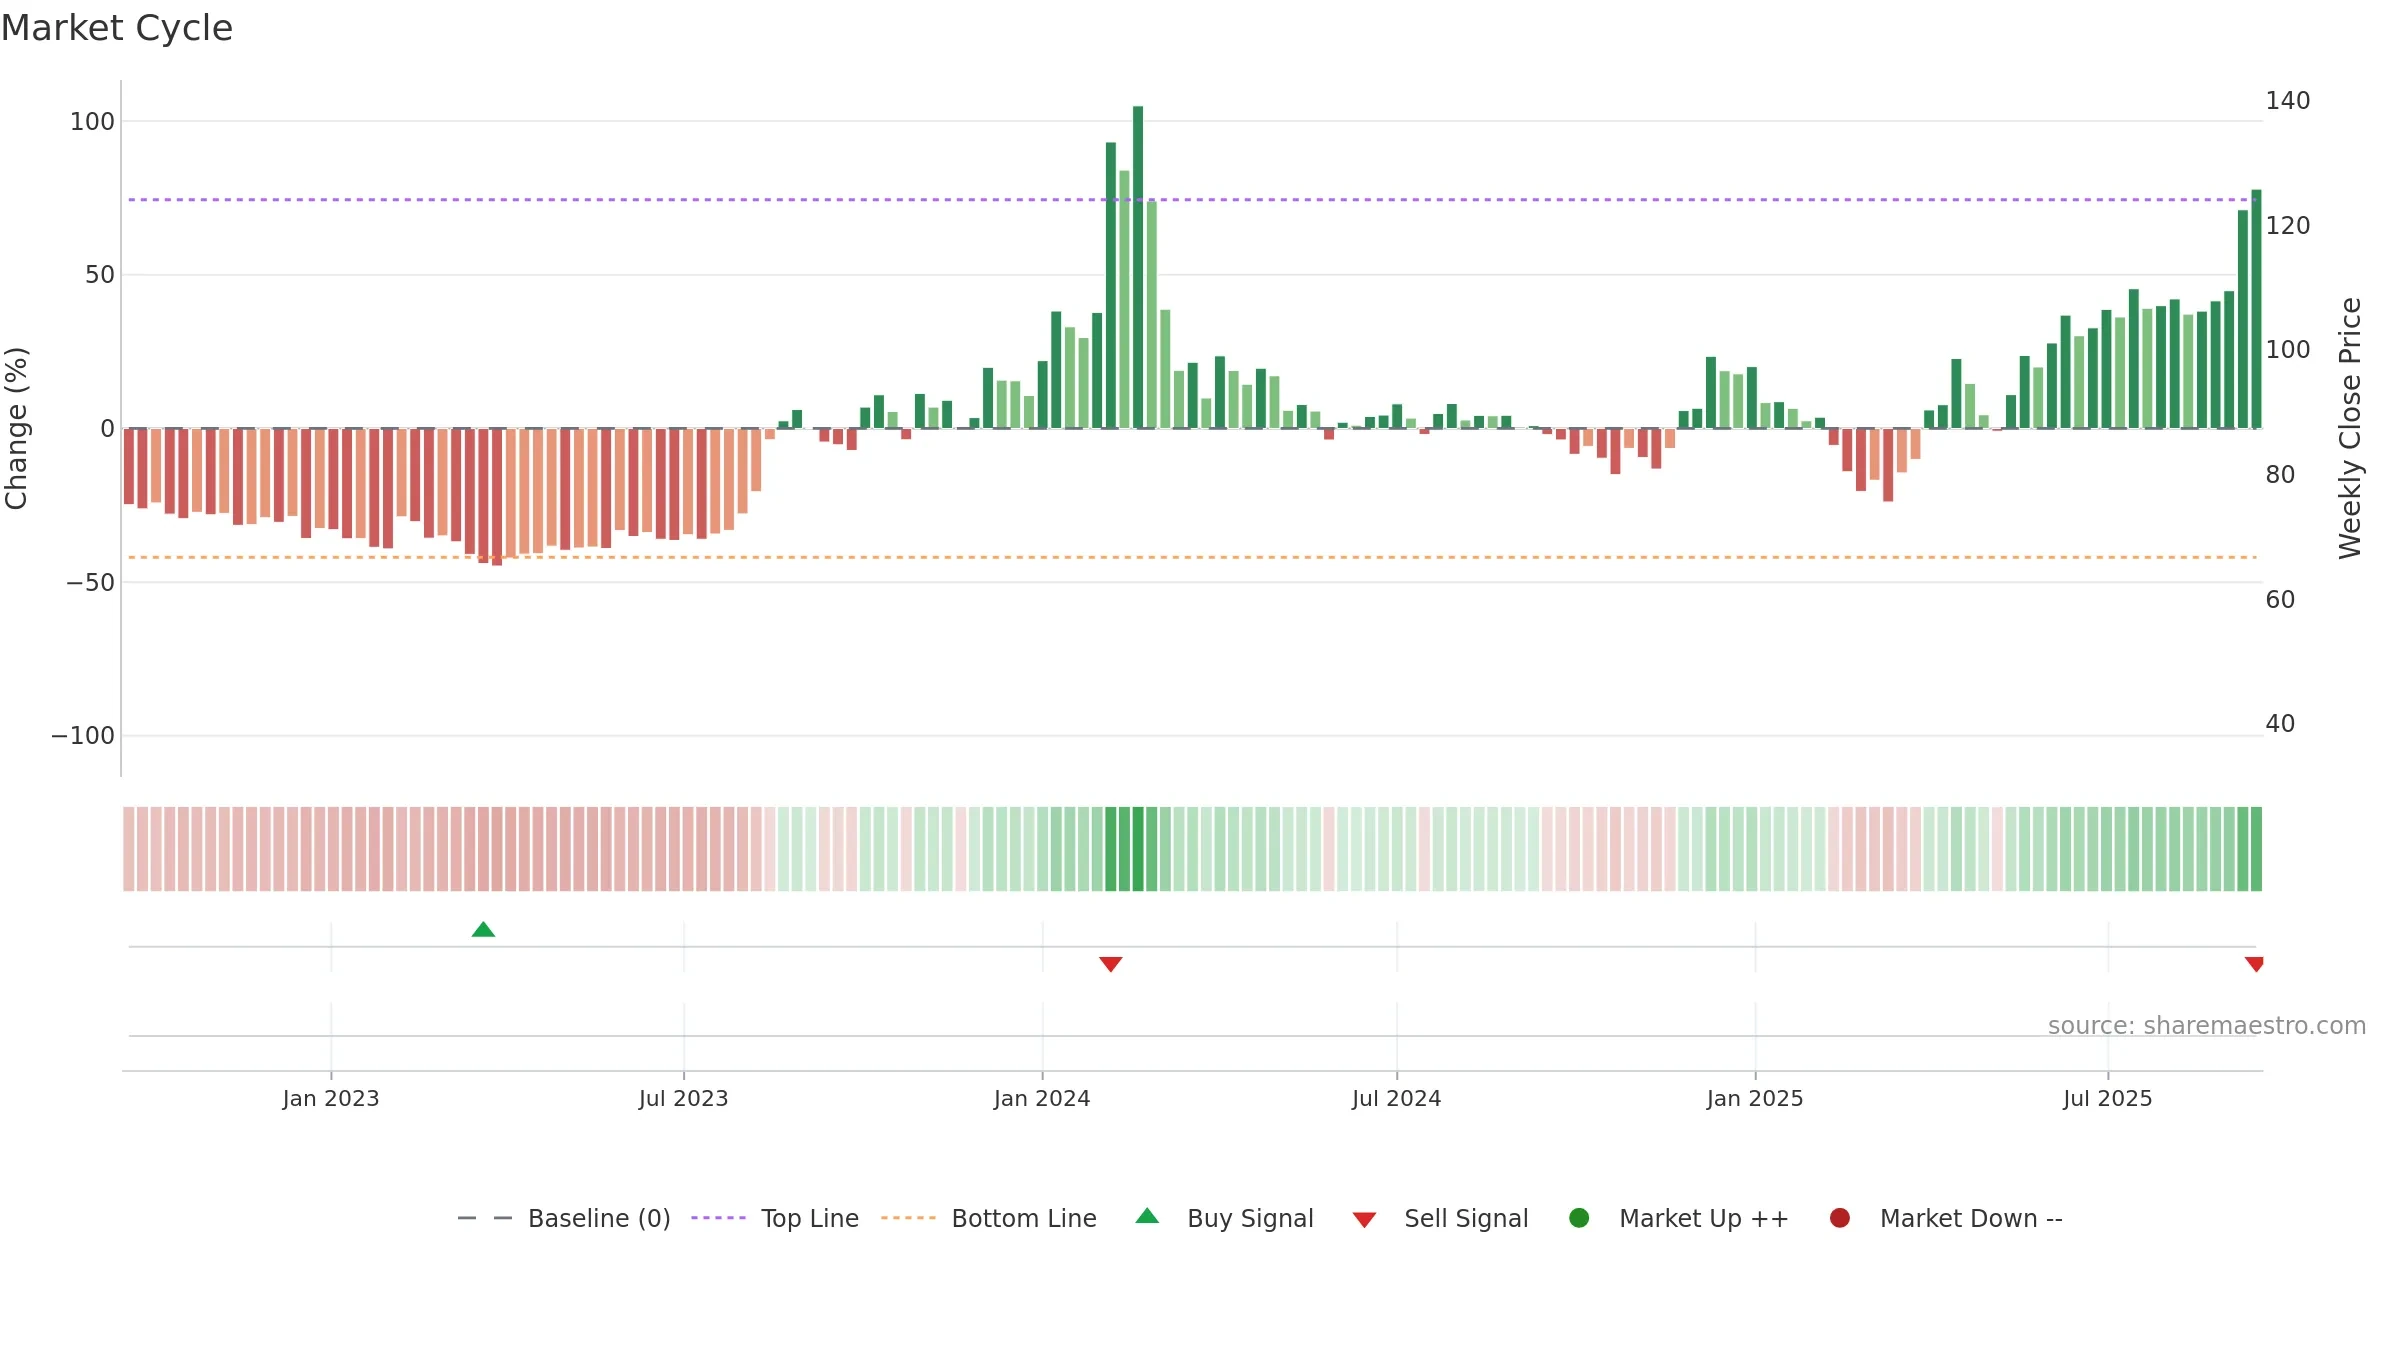Toggle Top Line legend entry
2400x1350 pixels.
point(775,1218)
